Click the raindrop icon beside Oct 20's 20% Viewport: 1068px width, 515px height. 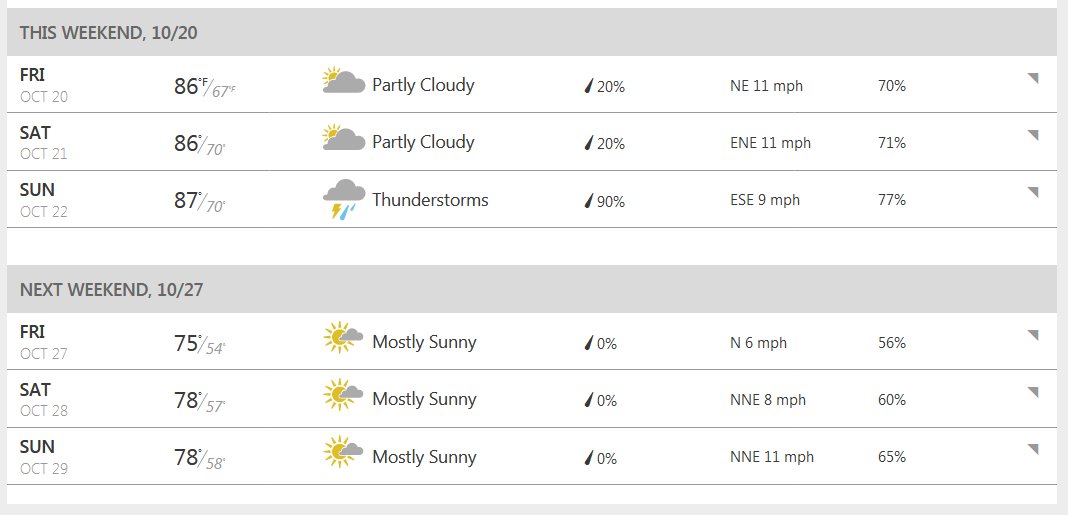[x=589, y=86]
